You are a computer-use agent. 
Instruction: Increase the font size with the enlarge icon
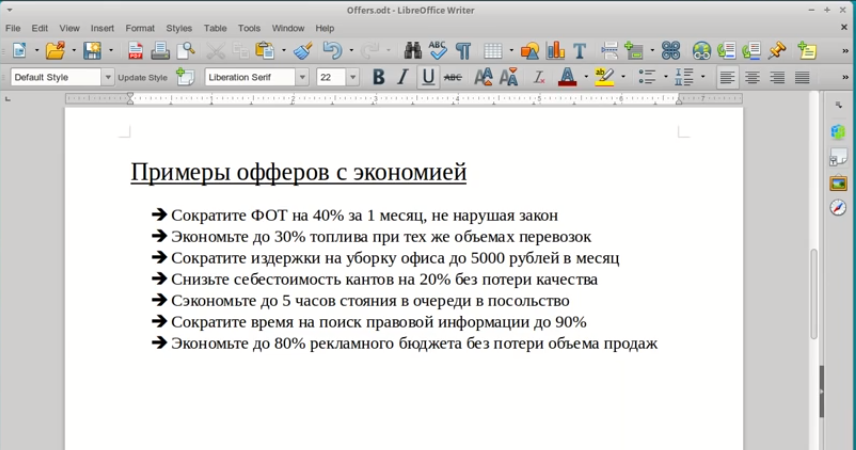483,77
